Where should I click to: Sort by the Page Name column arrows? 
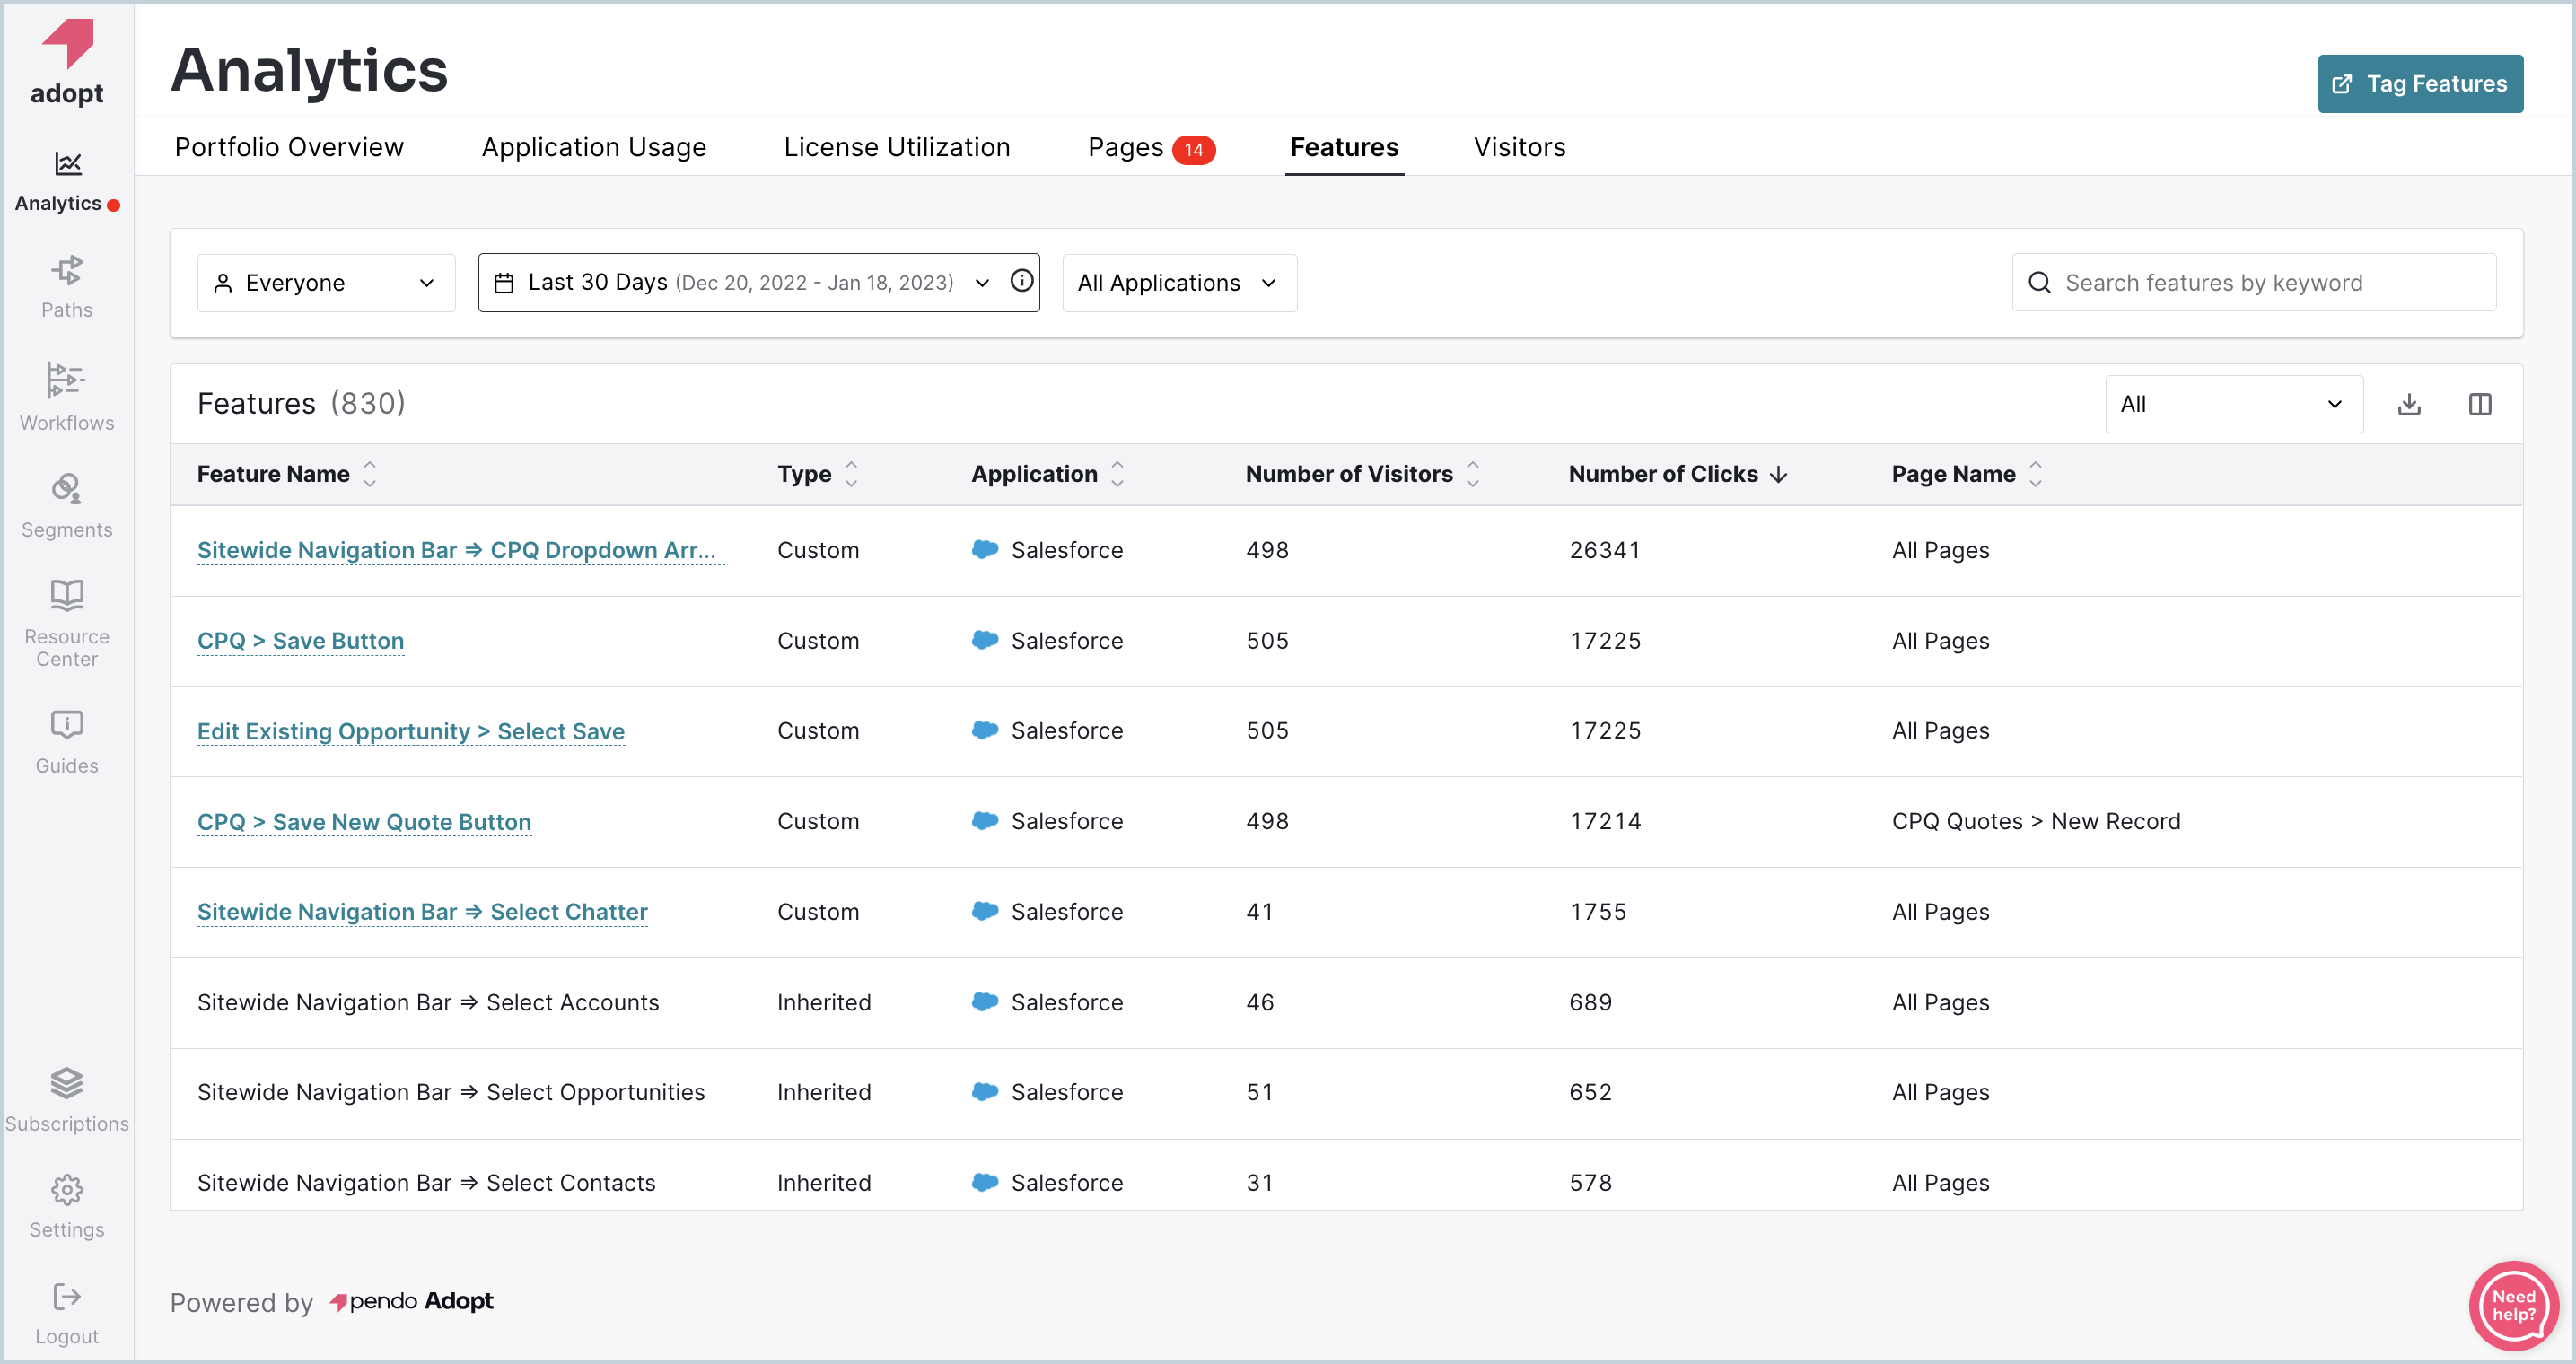point(2035,474)
